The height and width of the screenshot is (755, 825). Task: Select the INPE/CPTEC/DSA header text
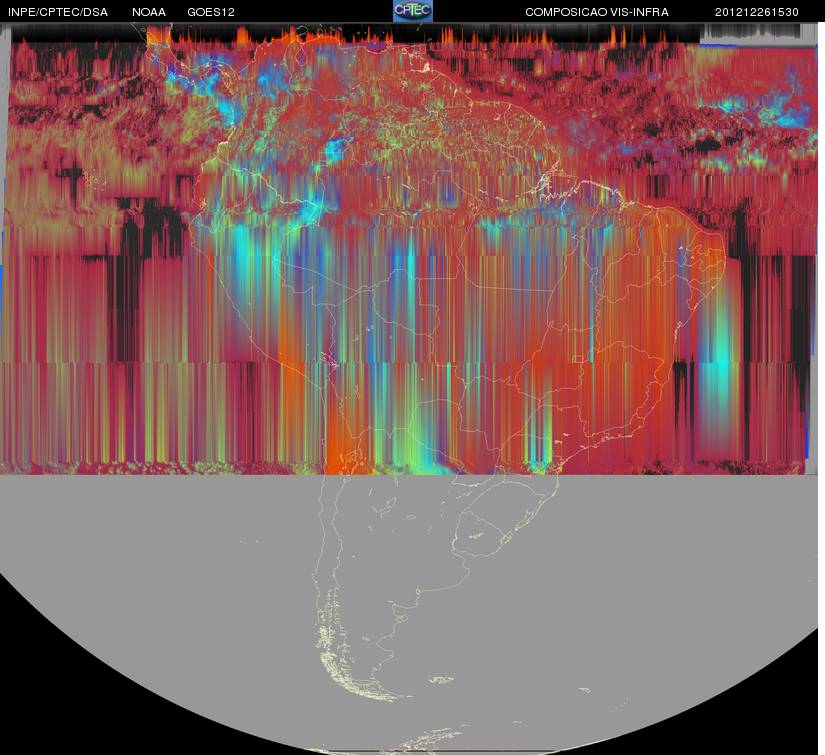(58, 12)
